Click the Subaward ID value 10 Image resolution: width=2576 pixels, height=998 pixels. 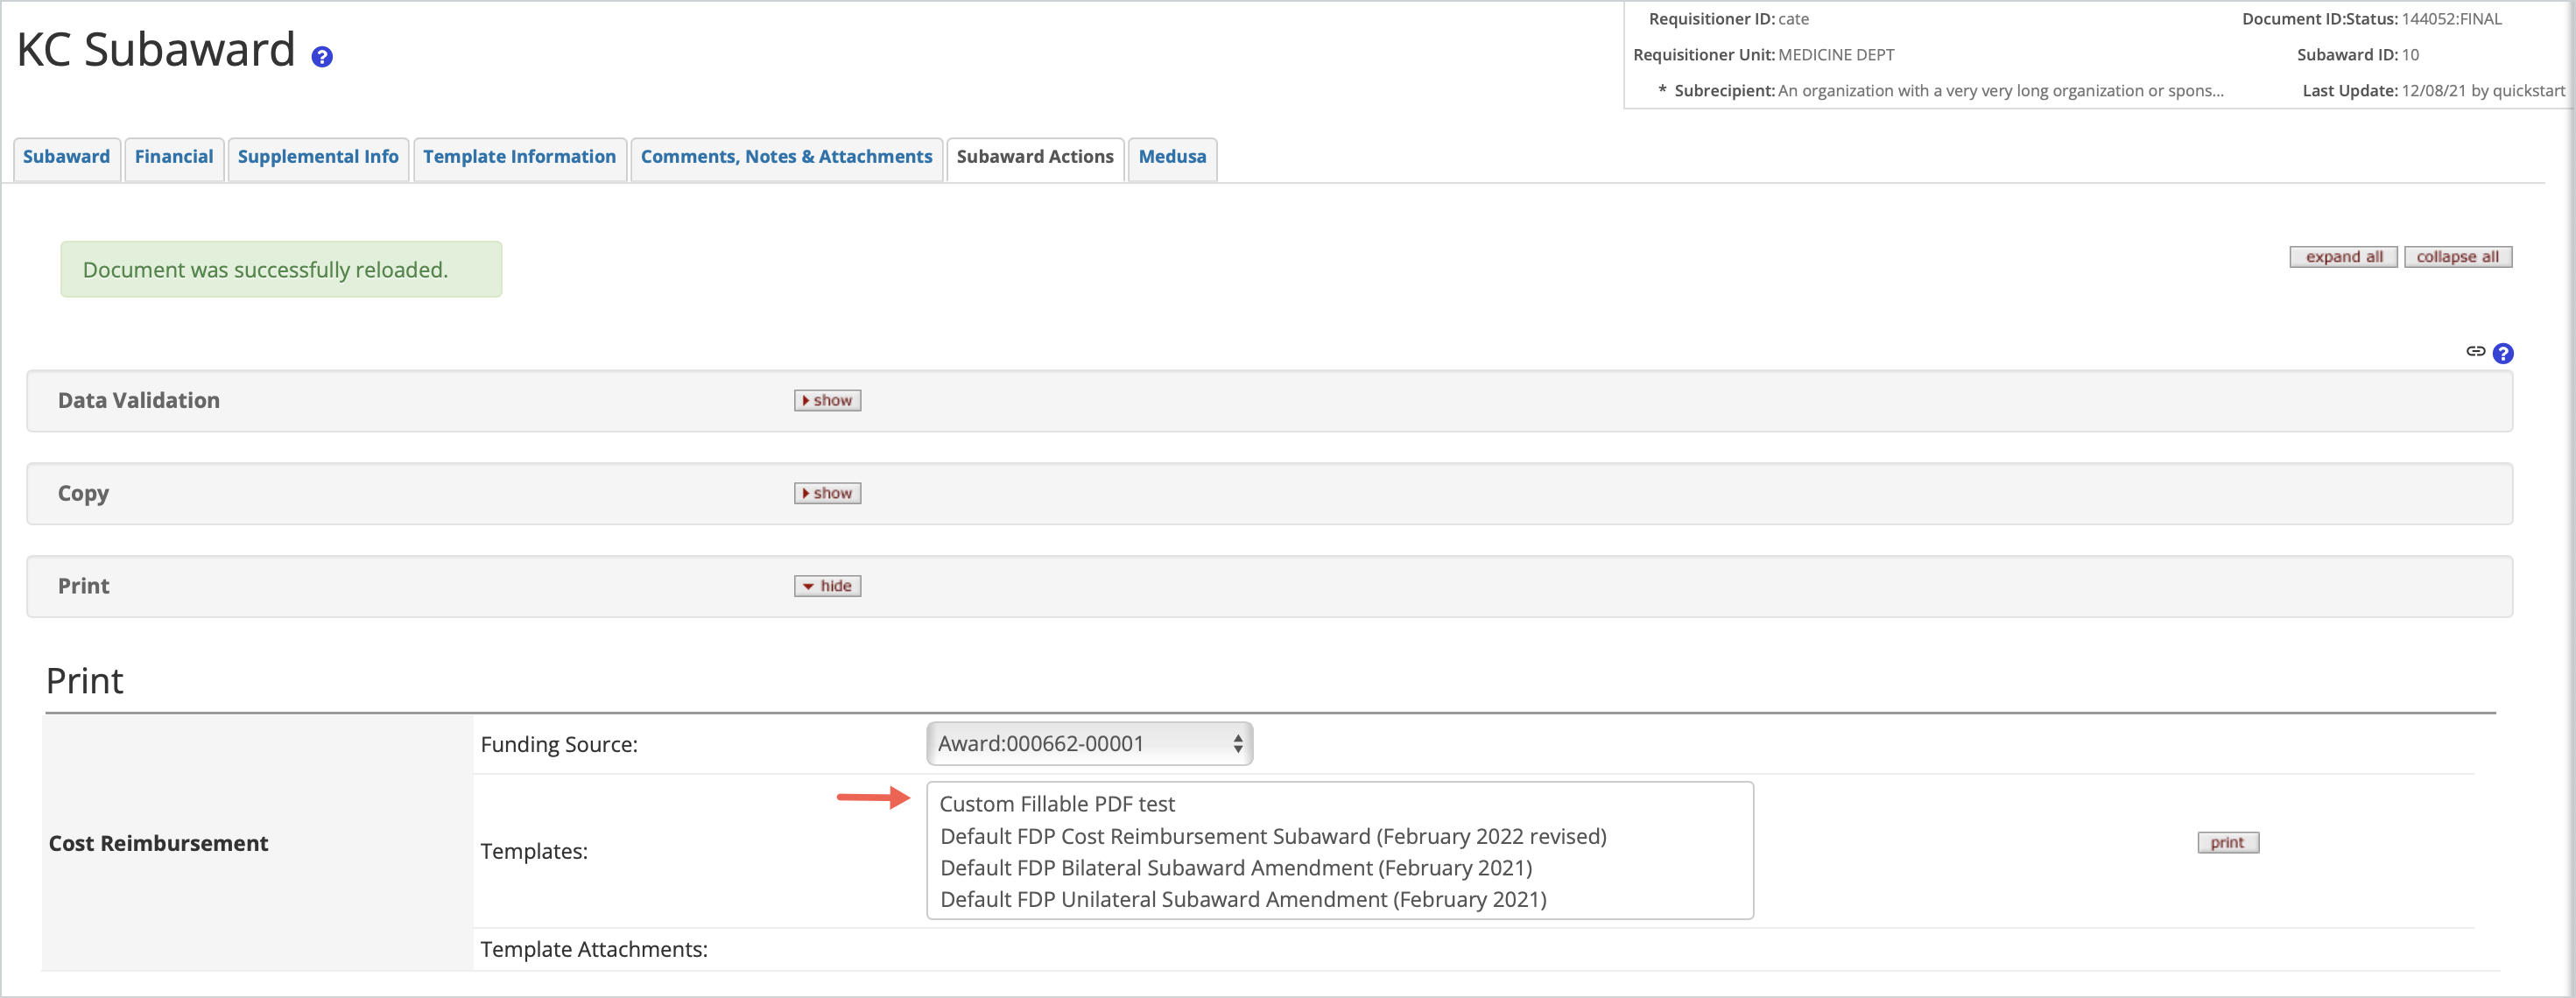click(x=2410, y=55)
